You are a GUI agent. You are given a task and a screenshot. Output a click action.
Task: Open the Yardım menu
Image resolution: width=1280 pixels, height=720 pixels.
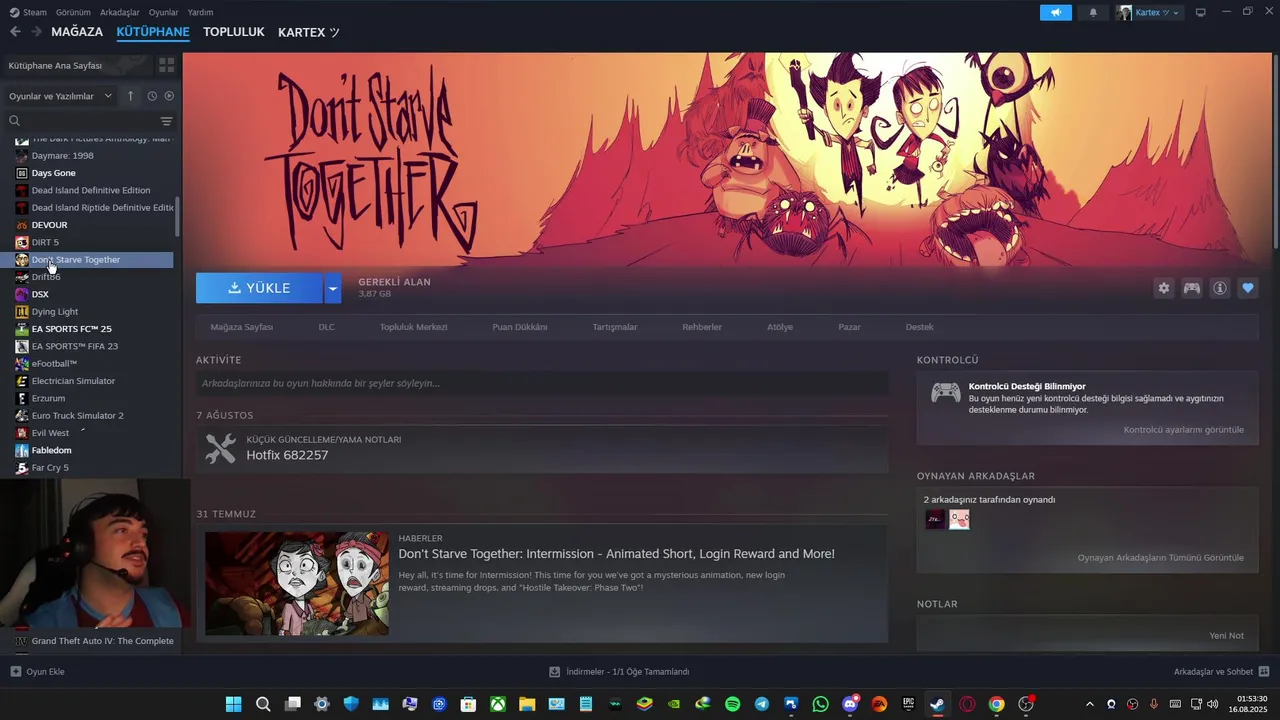tap(200, 12)
